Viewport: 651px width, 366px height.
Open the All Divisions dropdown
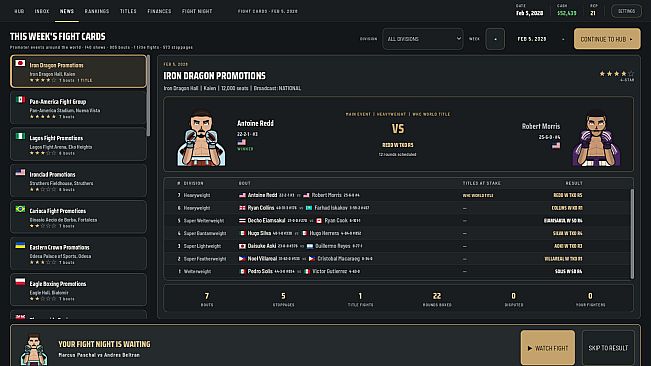[x=423, y=39]
